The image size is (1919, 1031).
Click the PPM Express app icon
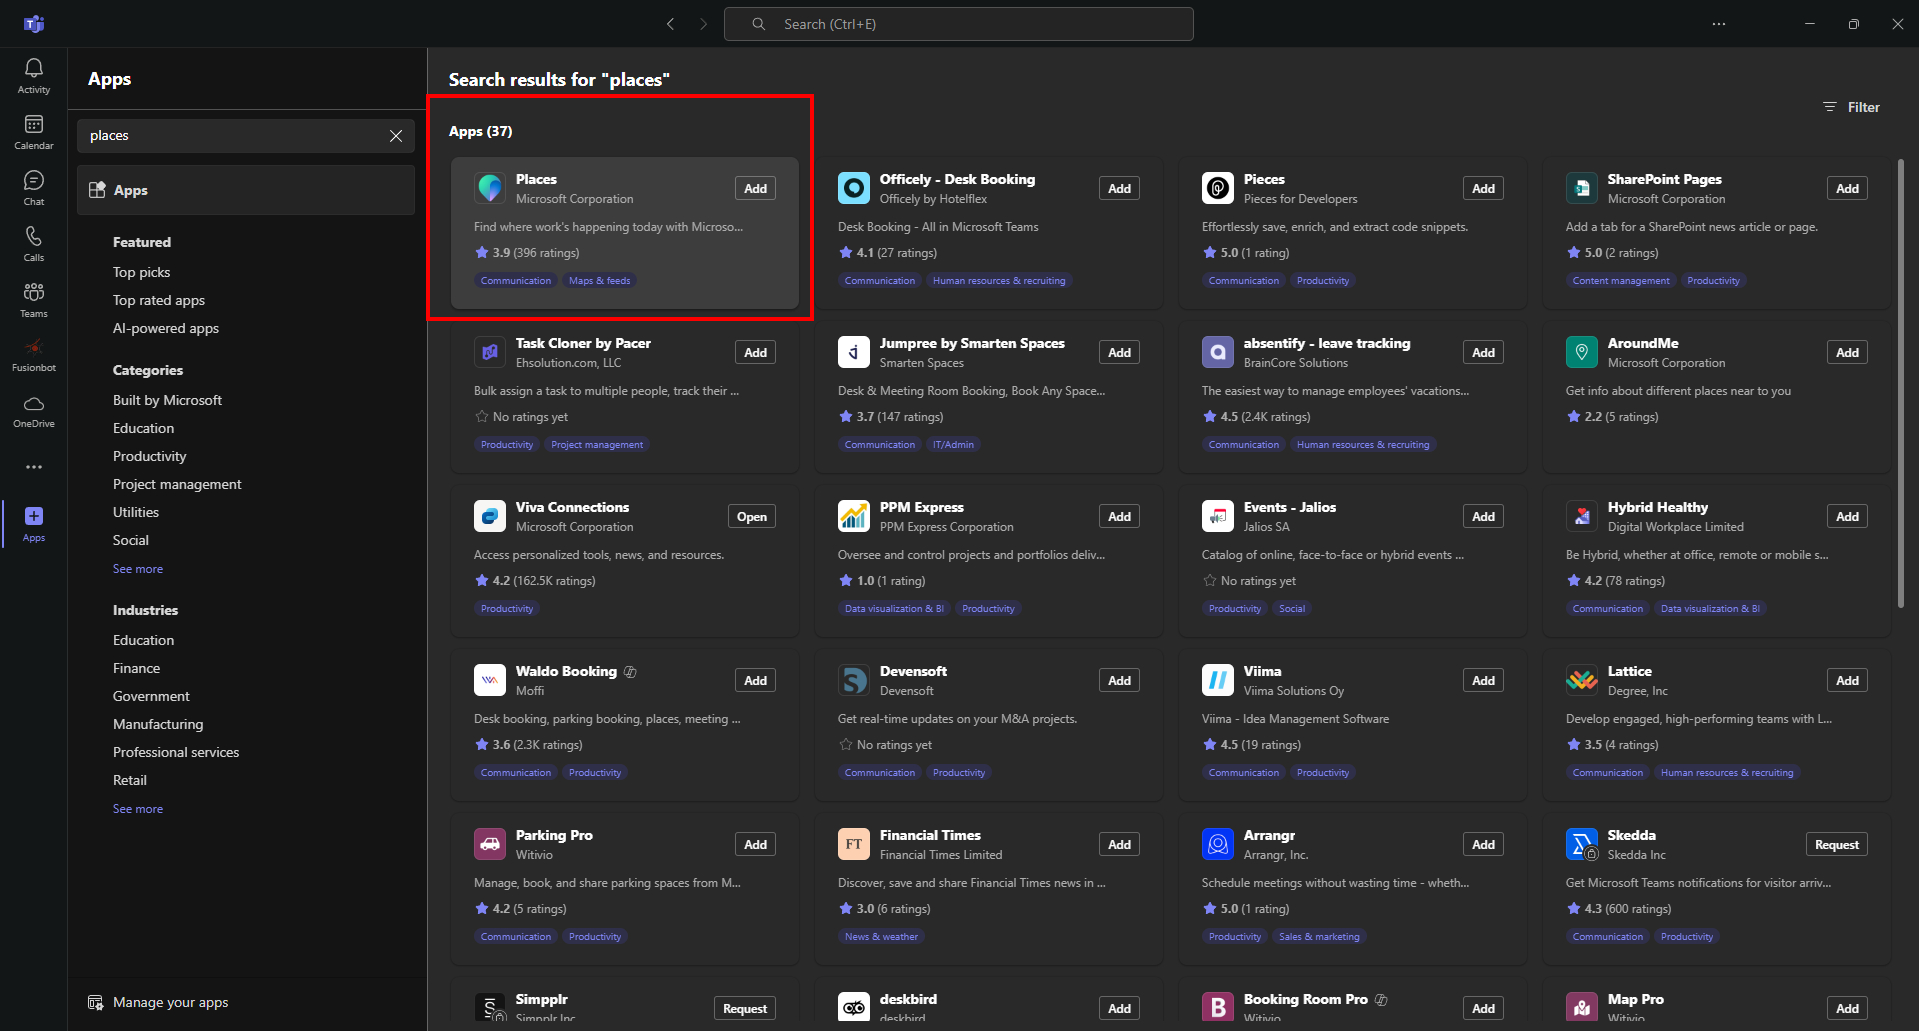tap(854, 516)
